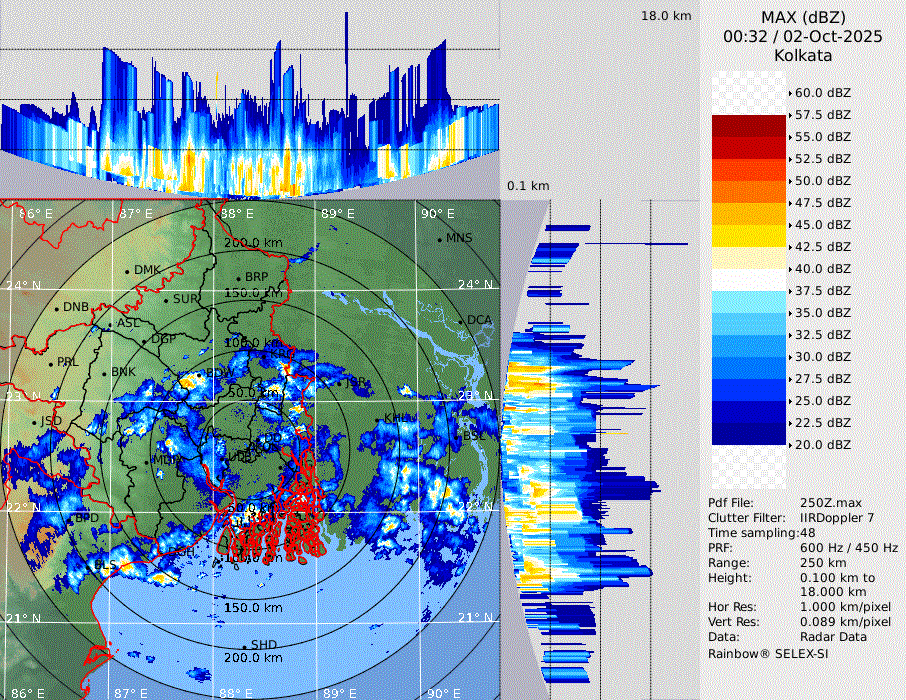Select the BNK station marker
The image size is (906, 700).
pos(104,372)
